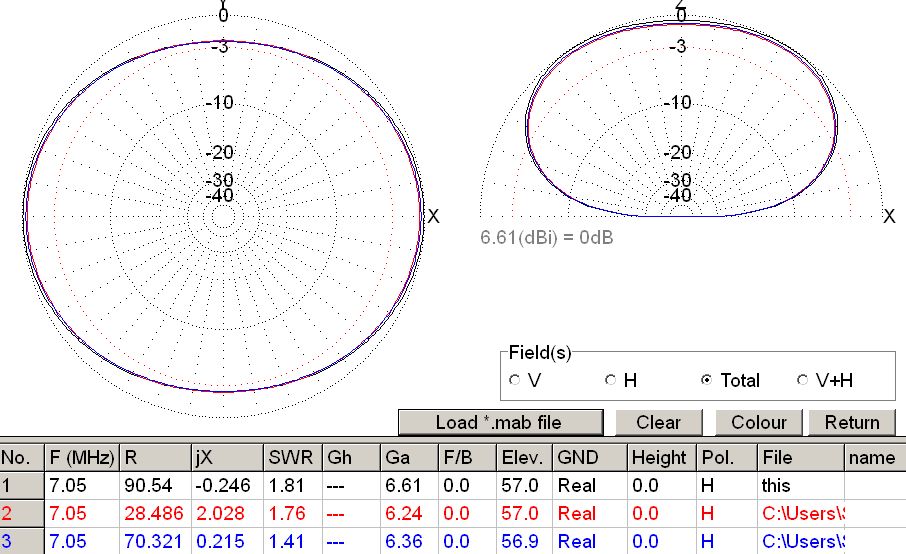Click the 'this' file cell in row 1
906x554 pixels.
pos(800,486)
